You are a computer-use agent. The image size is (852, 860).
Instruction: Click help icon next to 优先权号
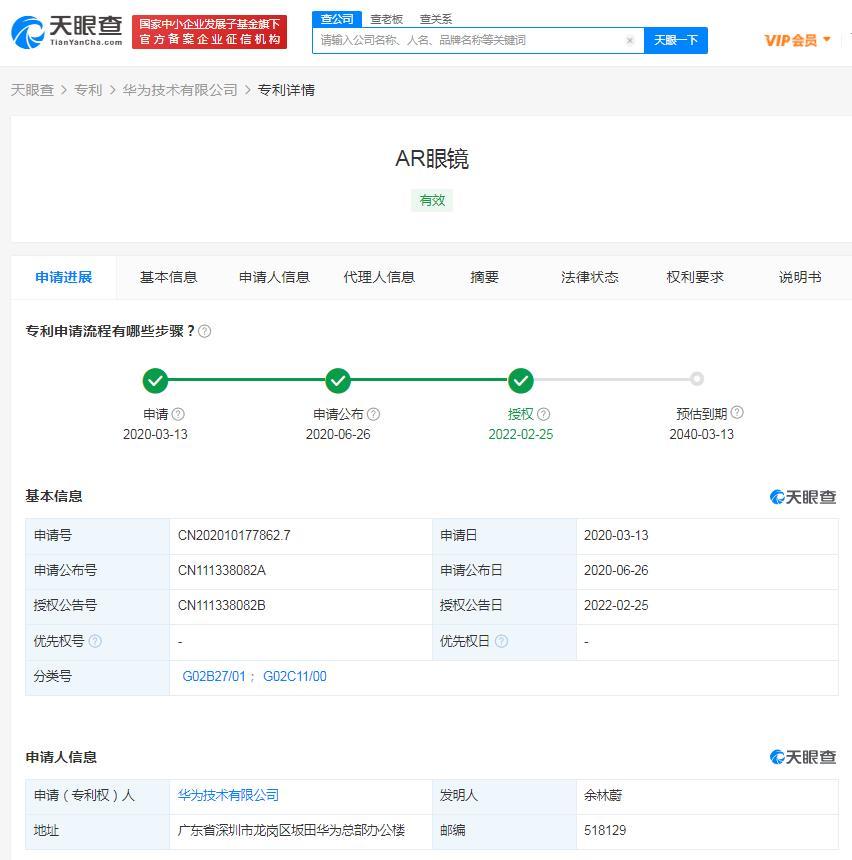95,641
